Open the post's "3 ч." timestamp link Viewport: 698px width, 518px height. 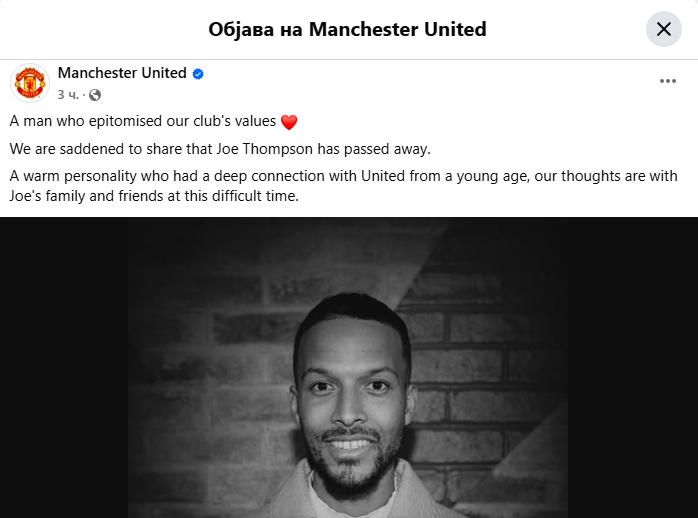point(68,95)
